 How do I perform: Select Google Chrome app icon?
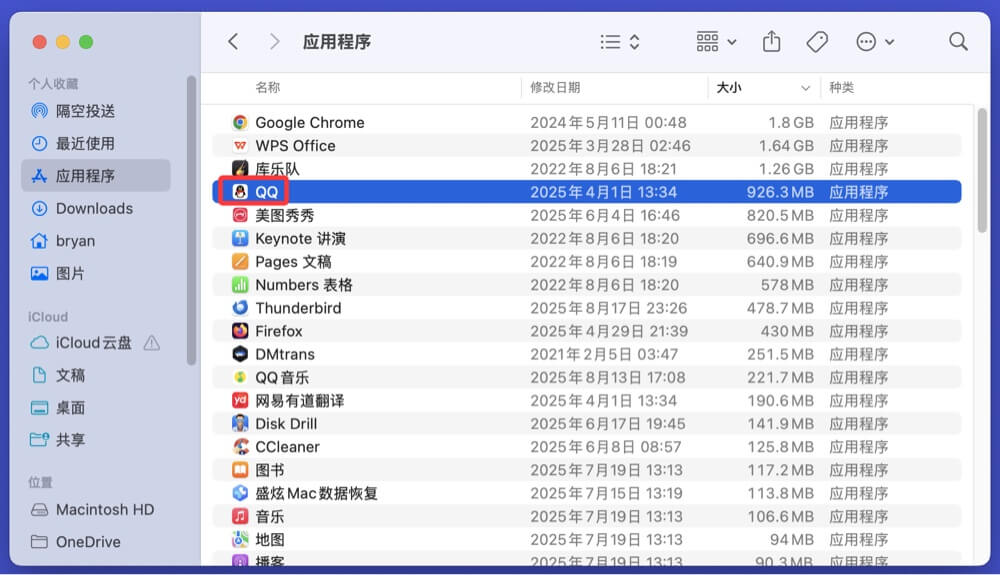click(x=240, y=122)
